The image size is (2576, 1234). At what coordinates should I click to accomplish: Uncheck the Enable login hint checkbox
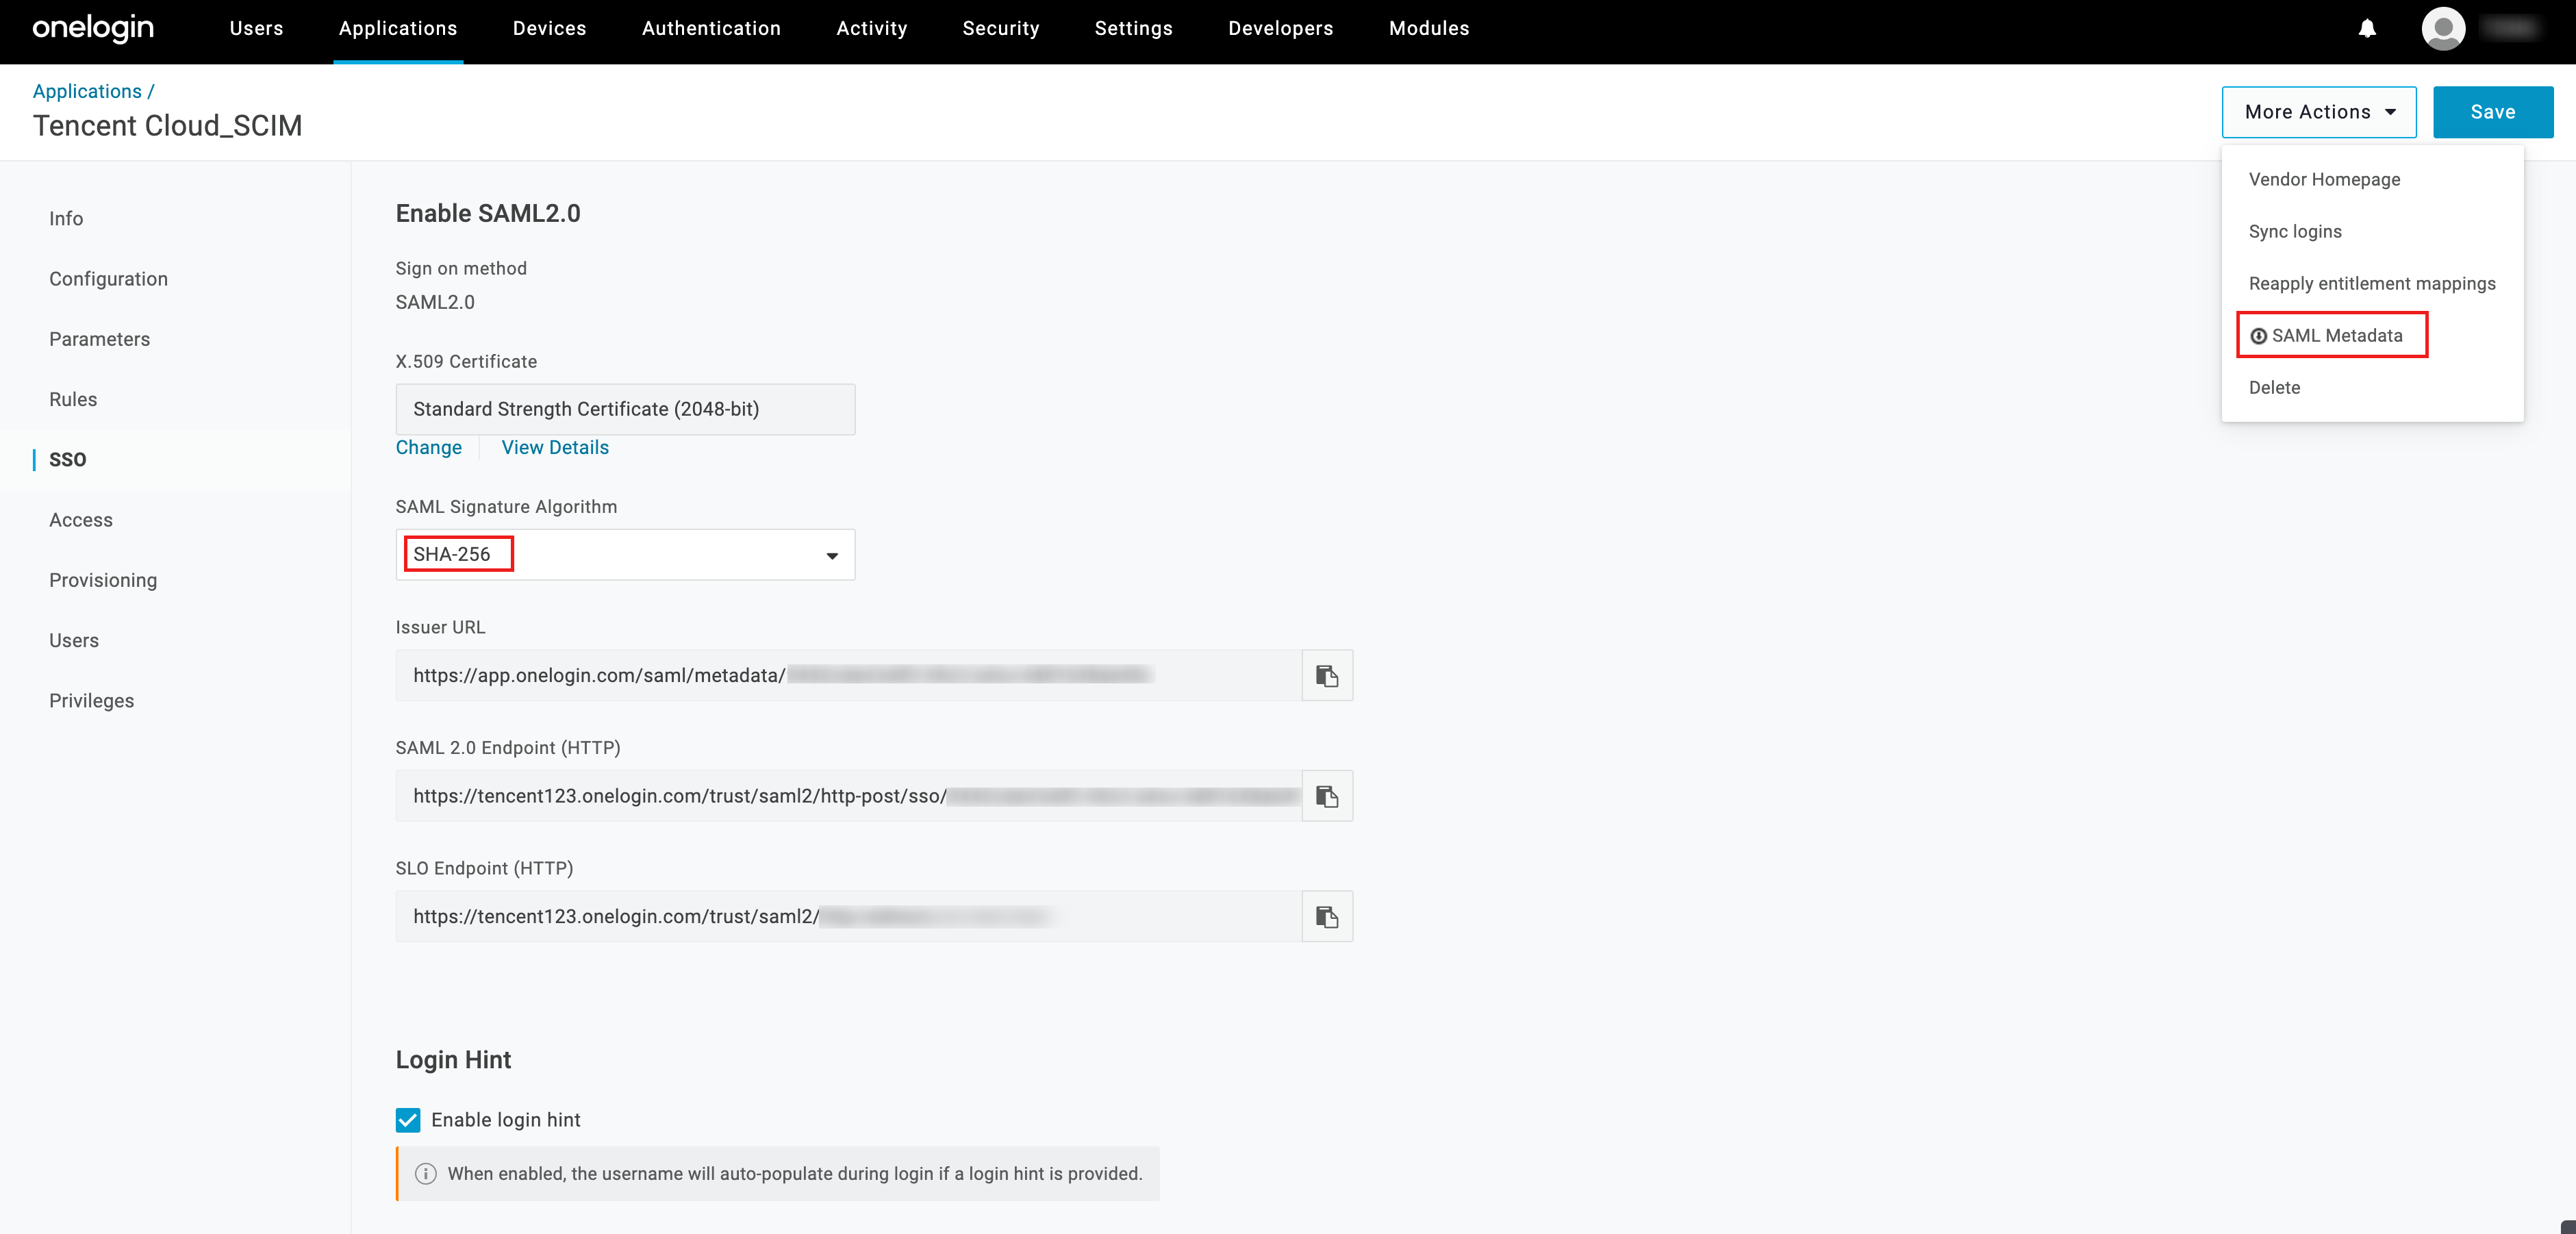(408, 1120)
